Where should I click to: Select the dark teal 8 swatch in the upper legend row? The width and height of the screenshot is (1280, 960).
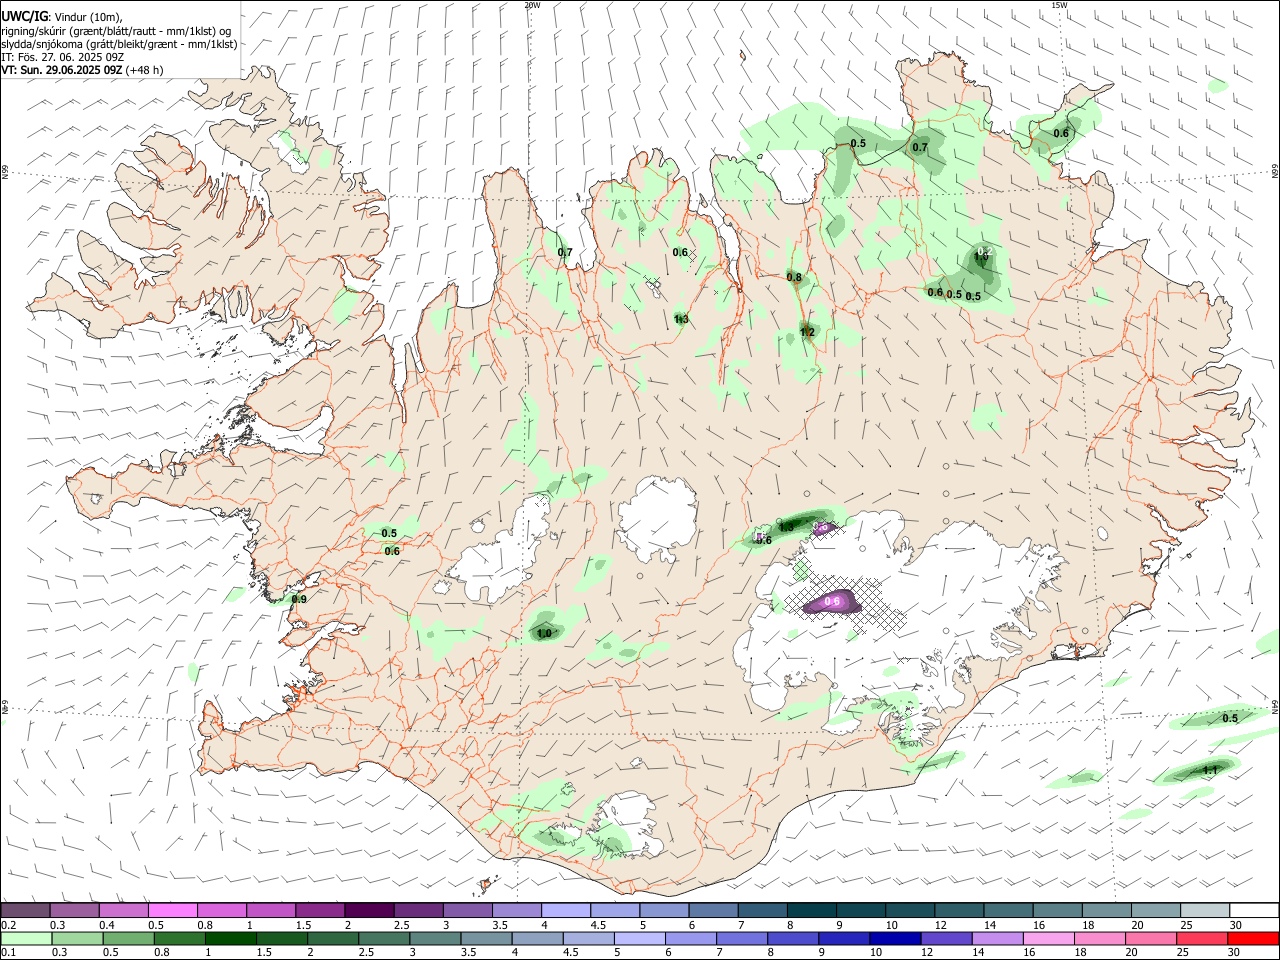(x=811, y=910)
